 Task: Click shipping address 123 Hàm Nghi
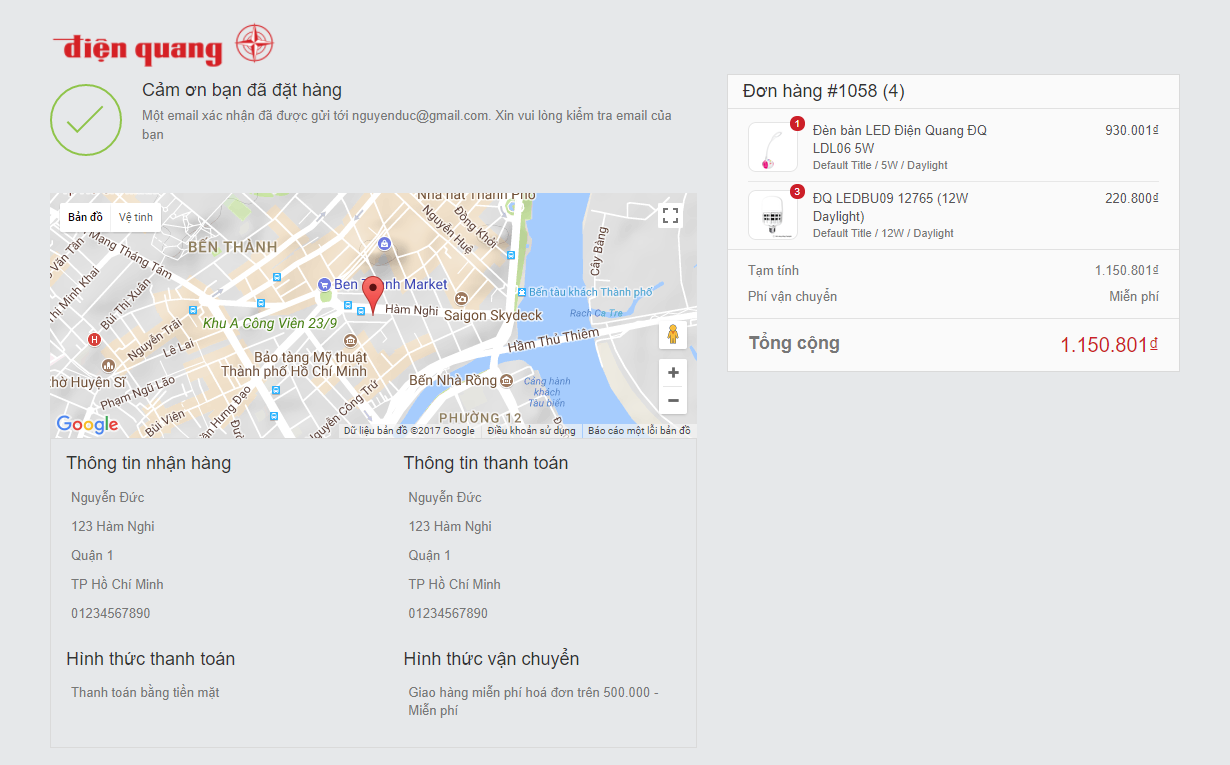113,526
